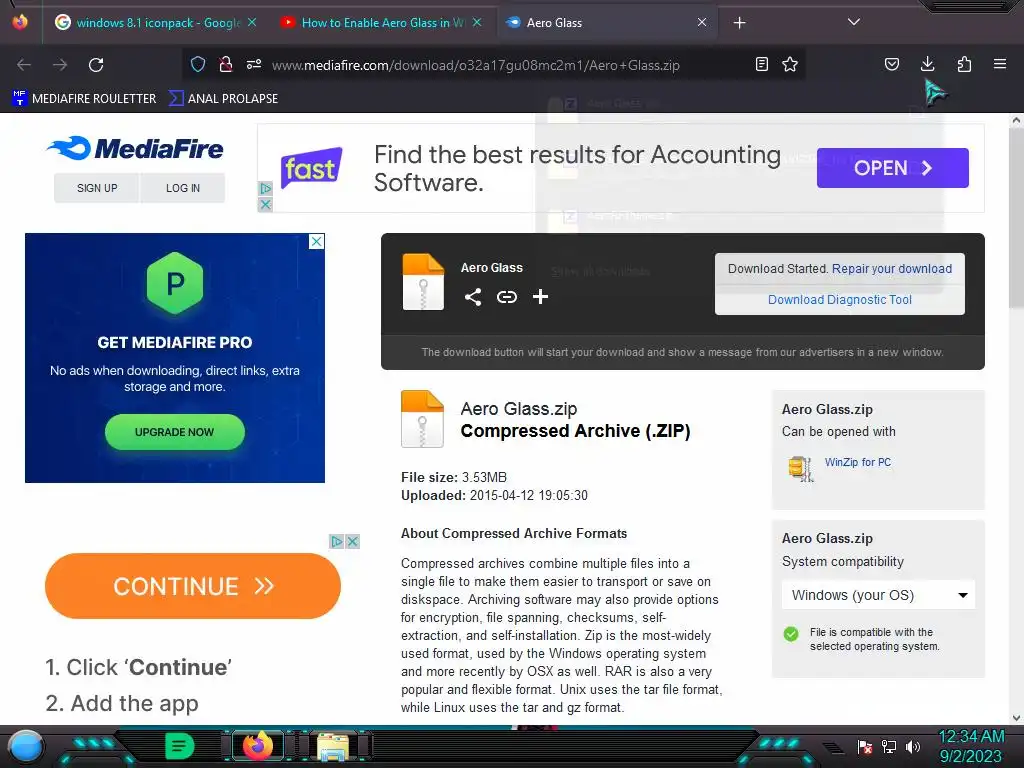
Task: Open the Action Center flag icon
Action: click(x=865, y=746)
